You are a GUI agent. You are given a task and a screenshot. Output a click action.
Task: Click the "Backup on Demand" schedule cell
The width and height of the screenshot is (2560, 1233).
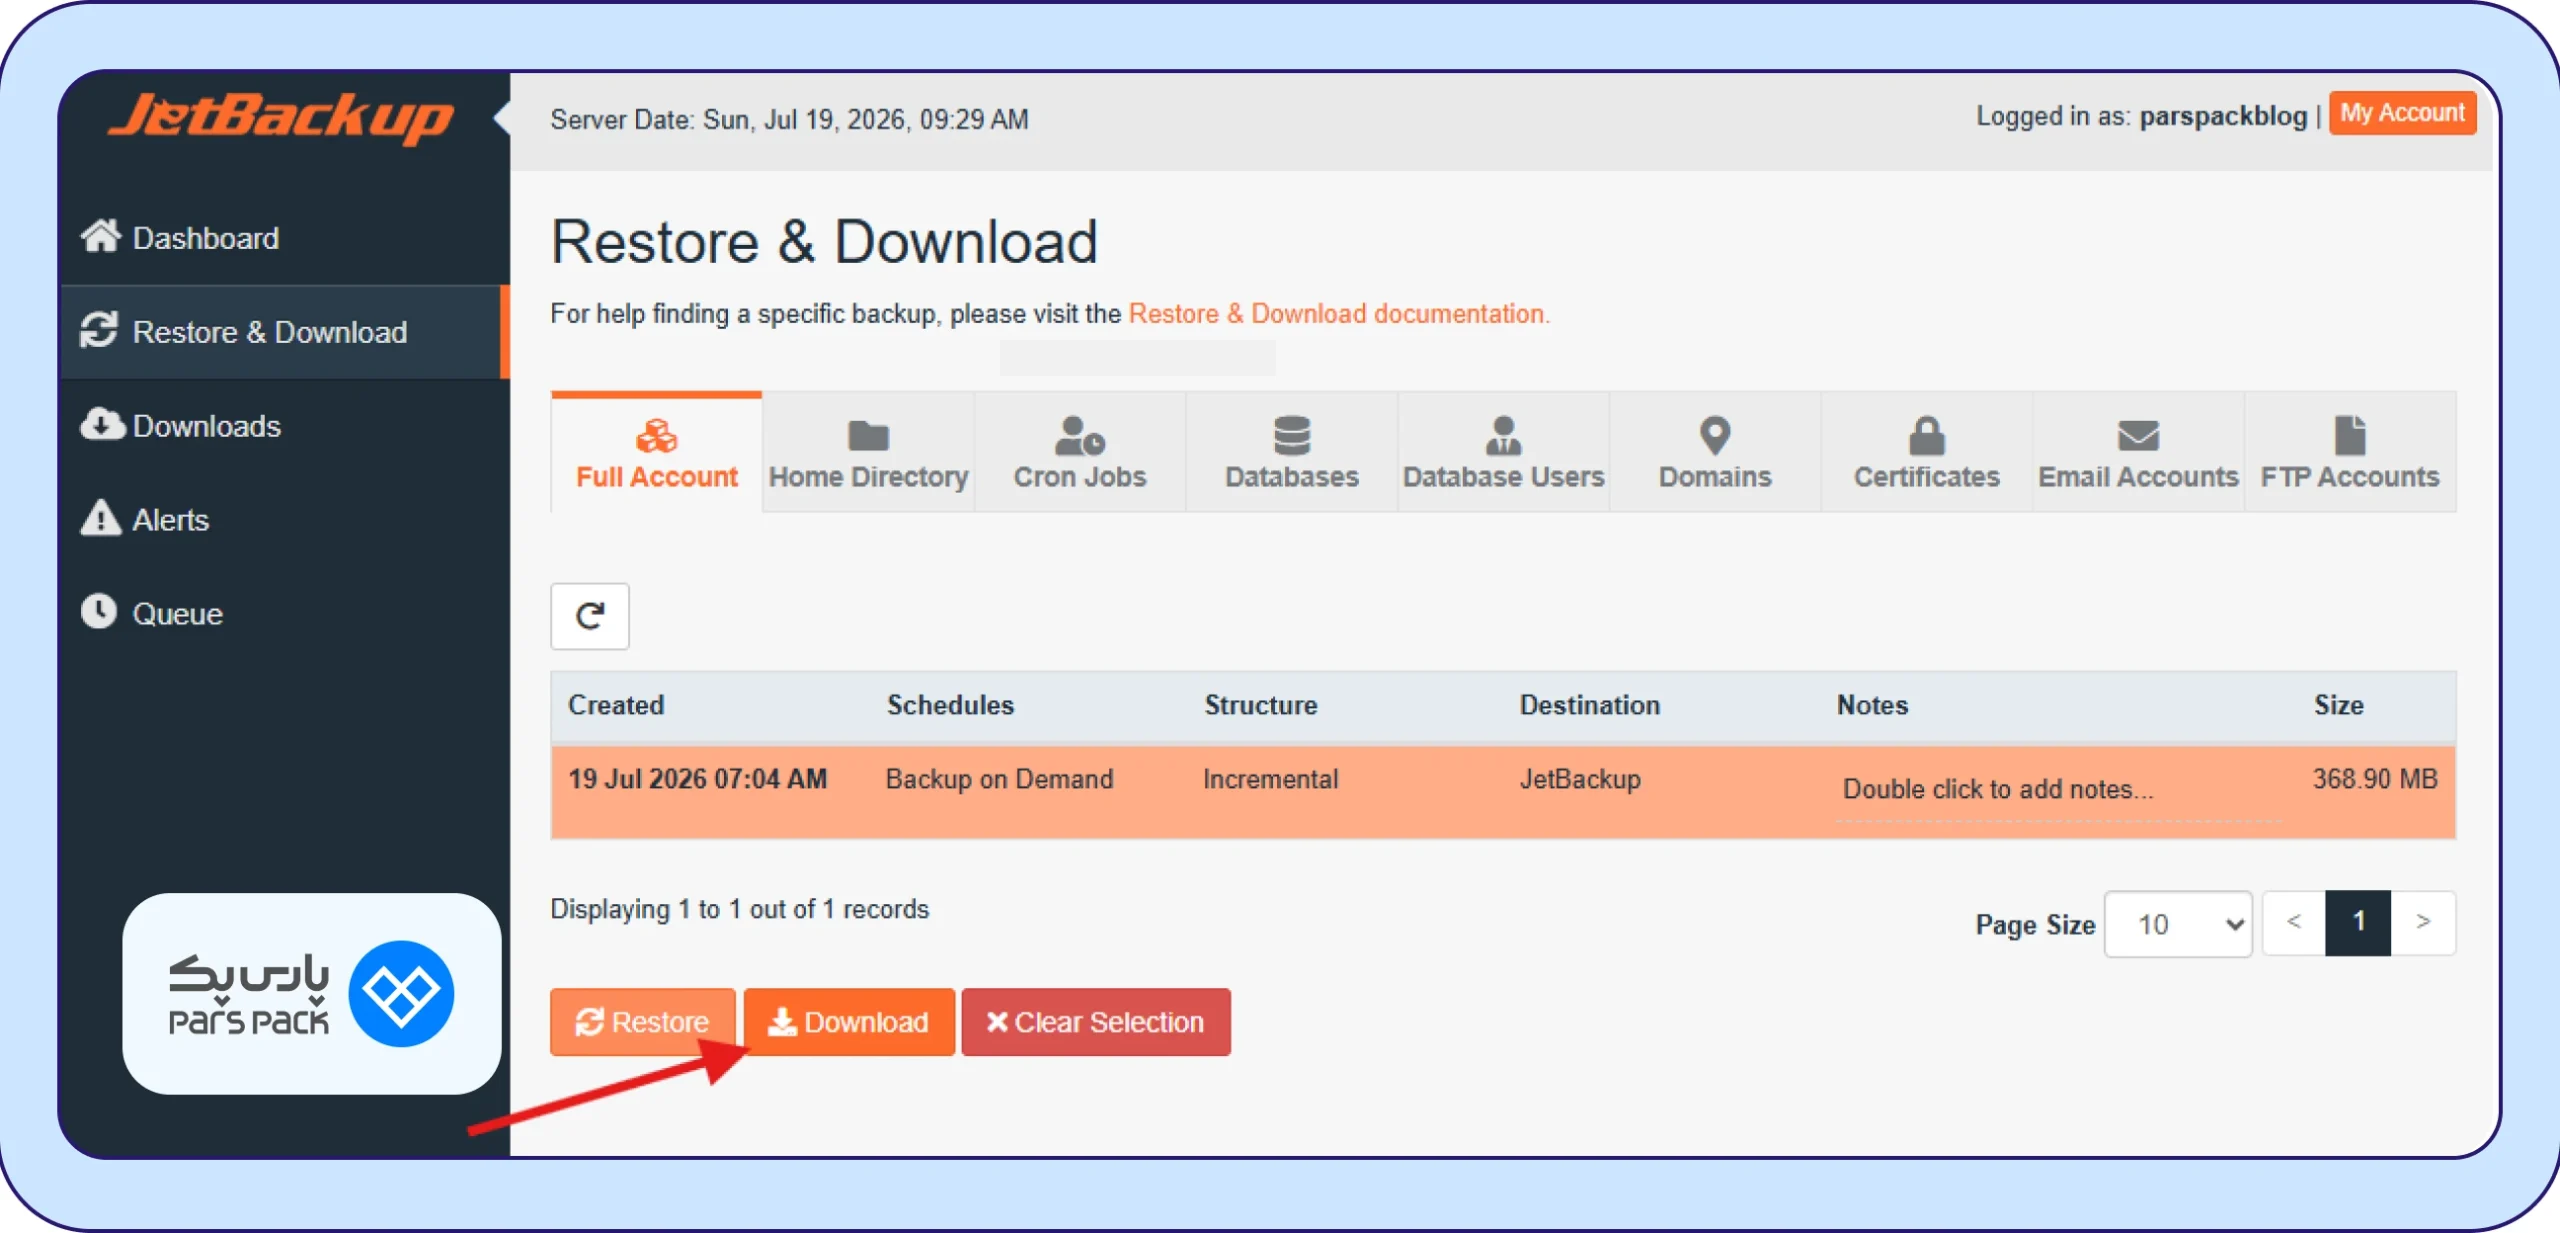coord(999,779)
